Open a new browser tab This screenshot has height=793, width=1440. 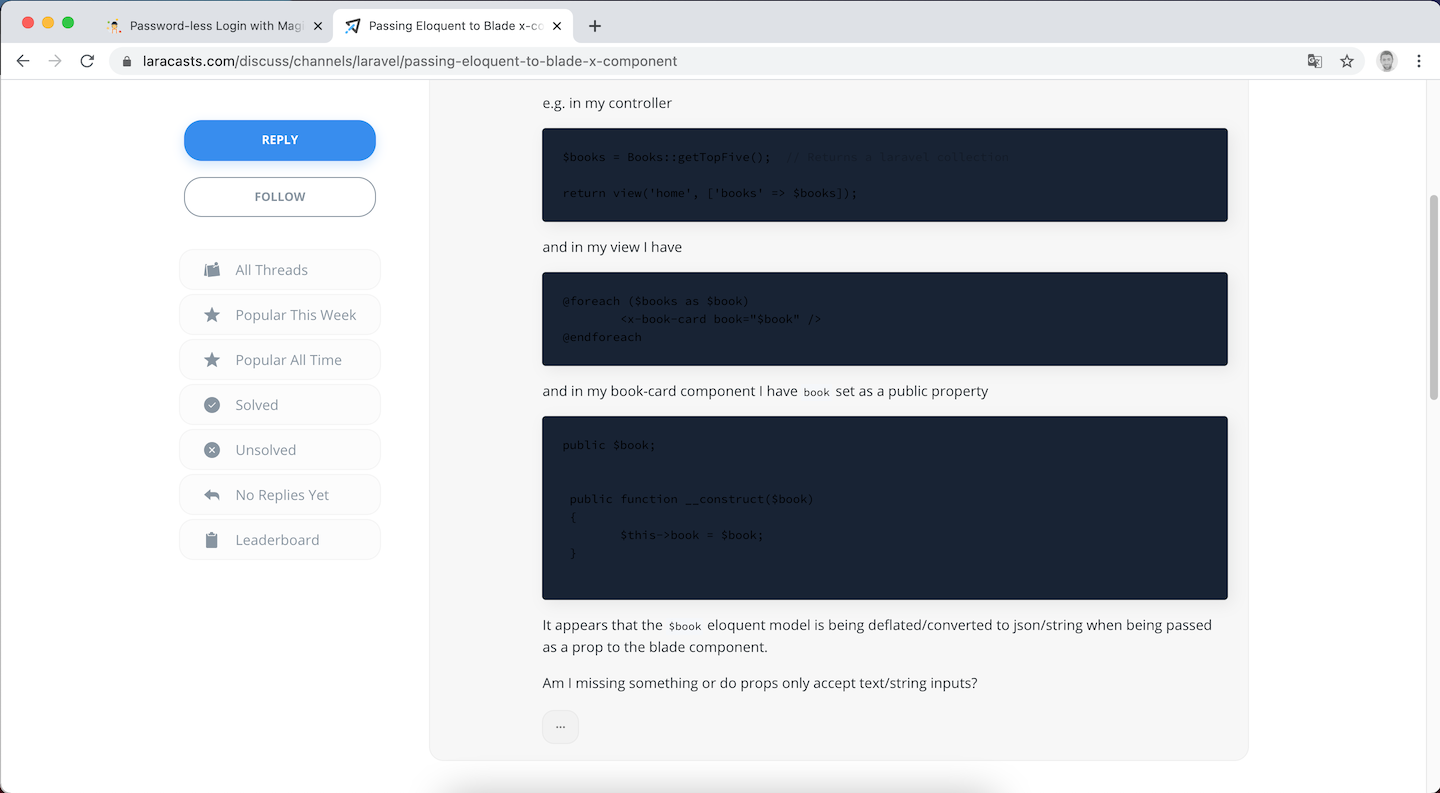[595, 26]
